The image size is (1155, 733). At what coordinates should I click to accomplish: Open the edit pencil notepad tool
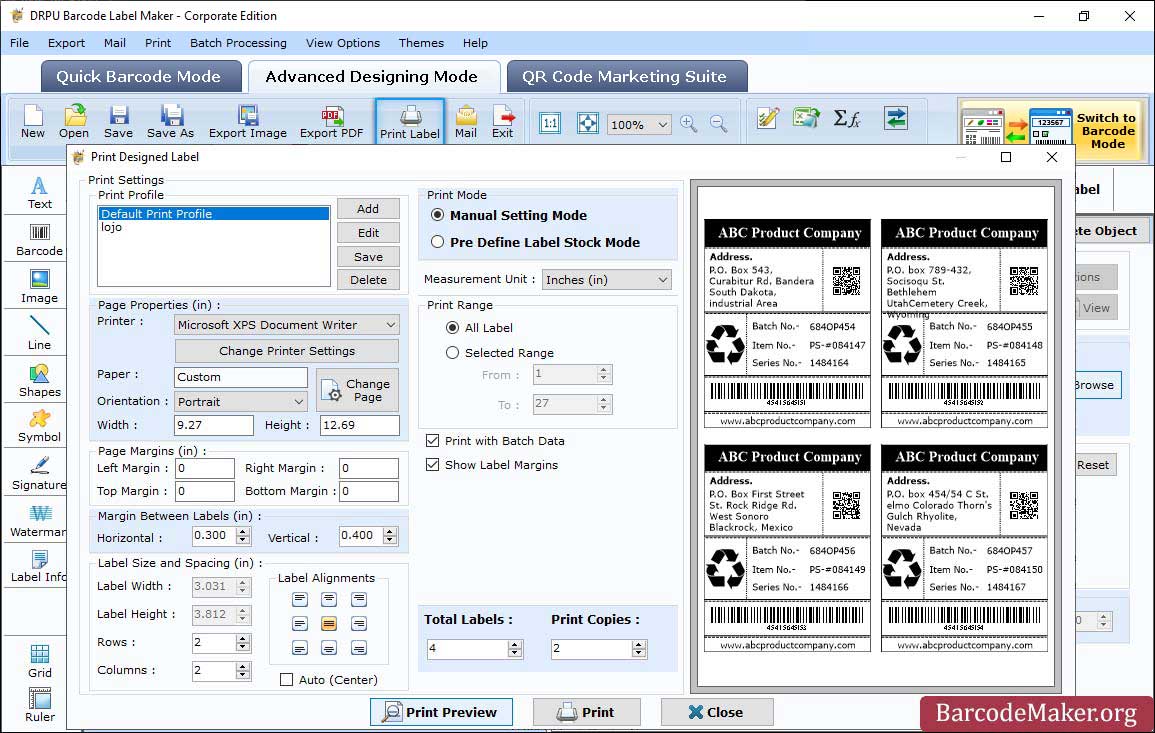768,118
